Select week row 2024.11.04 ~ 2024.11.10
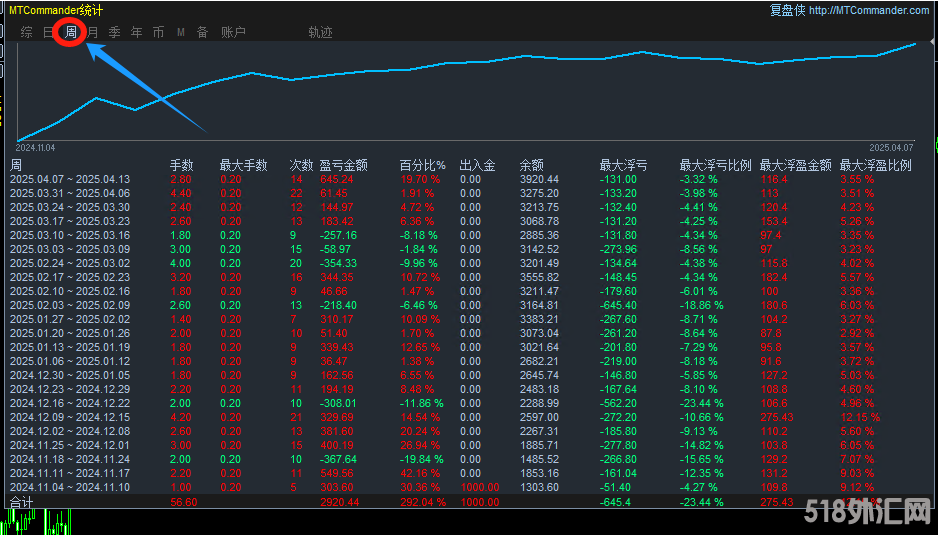Viewport: 938px width, 535px height. tap(469, 488)
